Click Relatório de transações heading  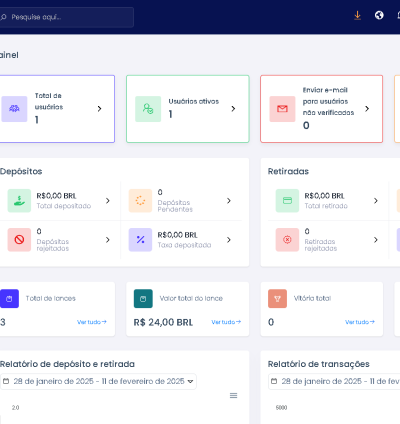[319, 364]
